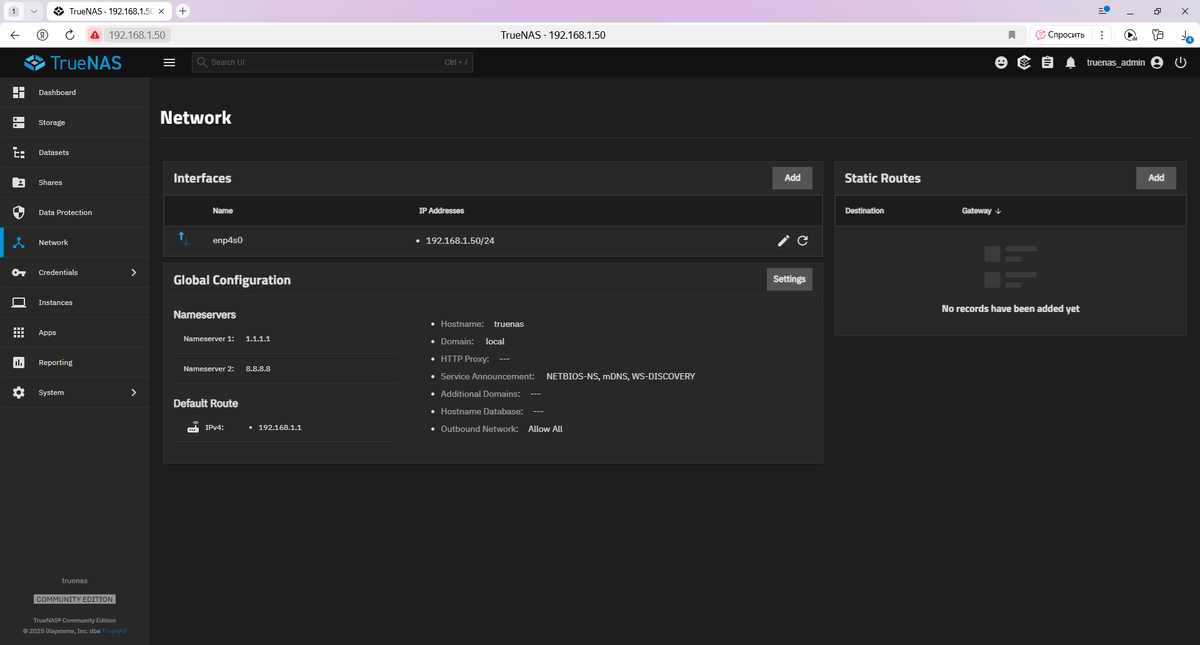Focus the Search UI input field
This screenshot has width=1200, height=645.
coord(333,62)
